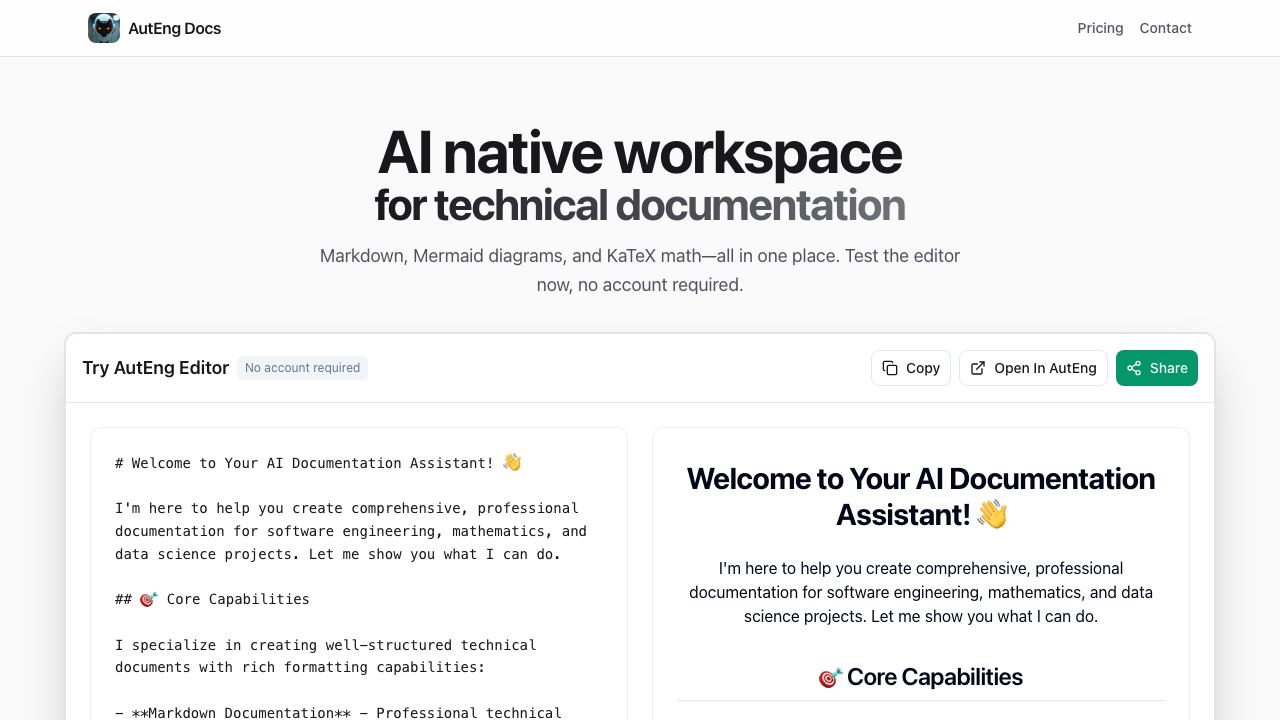This screenshot has height=720, width=1280.
Task: Copy the editor content
Action: [911, 368]
